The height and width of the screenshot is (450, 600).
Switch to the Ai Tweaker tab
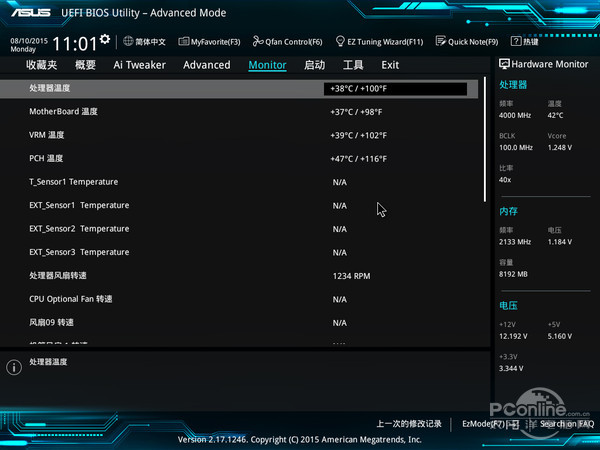pos(139,65)
